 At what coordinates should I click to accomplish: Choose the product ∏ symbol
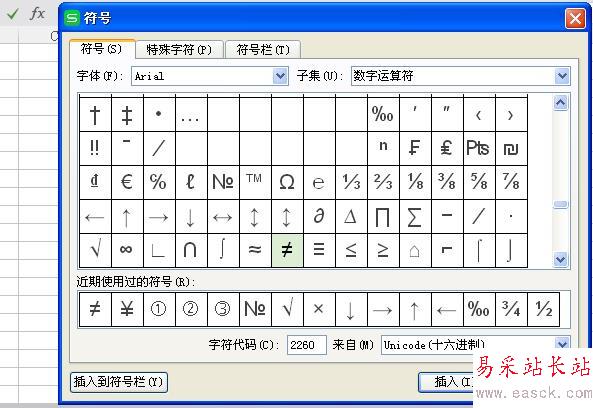pos(383,216)
